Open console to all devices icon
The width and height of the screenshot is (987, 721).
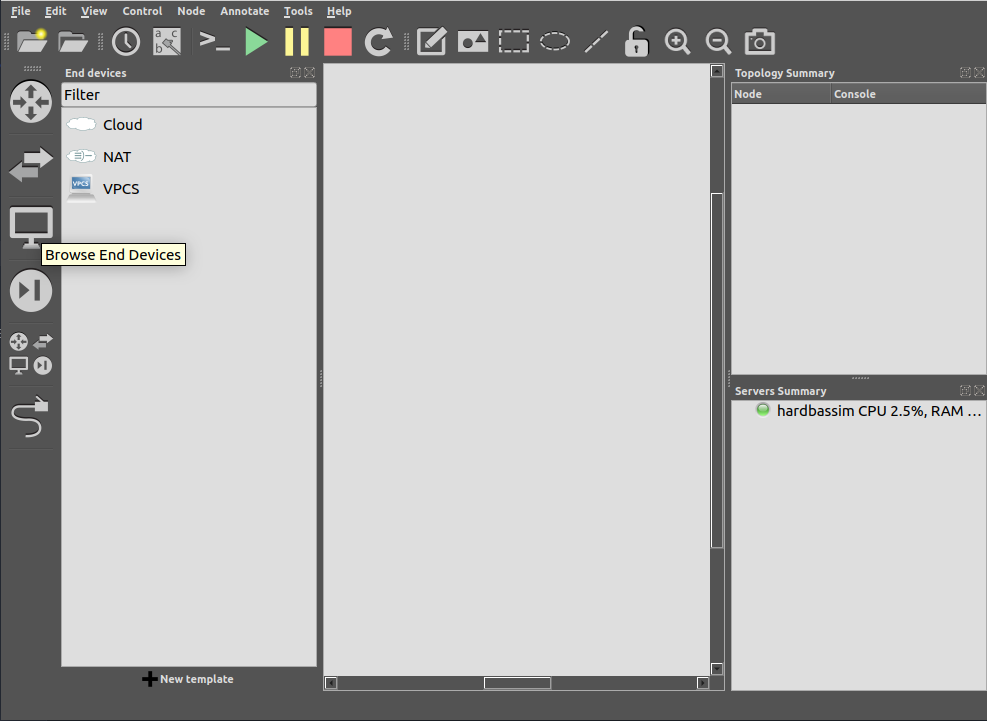coord(214,41)
